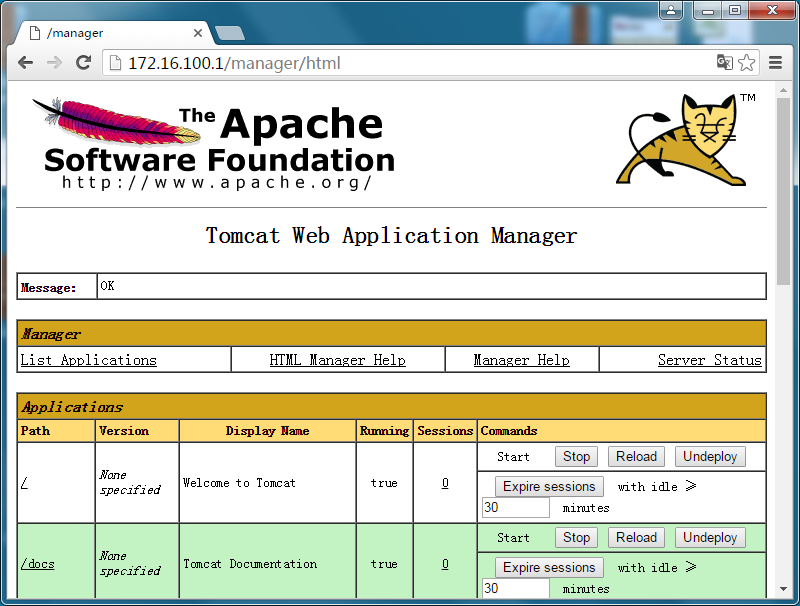Click running value true for /docs
Screen dimensions: 800x606
(x=384, y=564)
